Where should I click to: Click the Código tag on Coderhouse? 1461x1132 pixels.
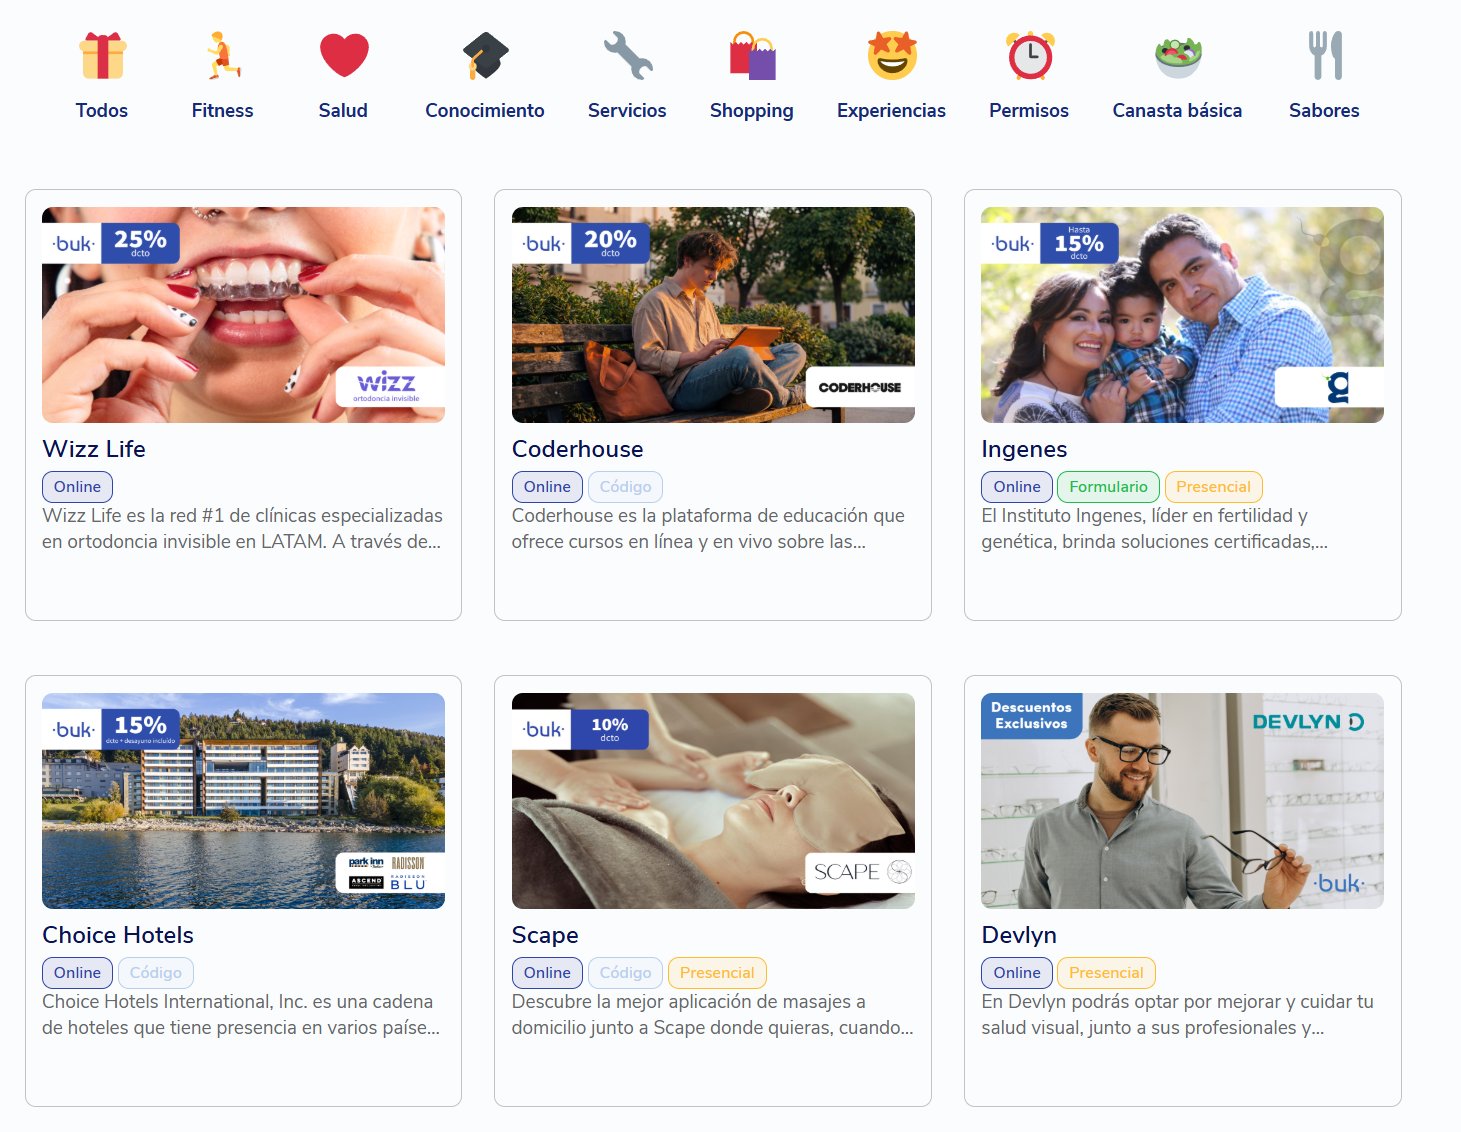[x=625, y=487]
